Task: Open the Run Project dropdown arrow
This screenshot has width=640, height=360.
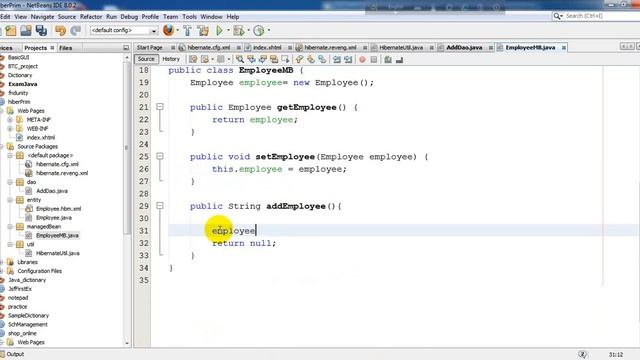Action: tap(228, 31)
